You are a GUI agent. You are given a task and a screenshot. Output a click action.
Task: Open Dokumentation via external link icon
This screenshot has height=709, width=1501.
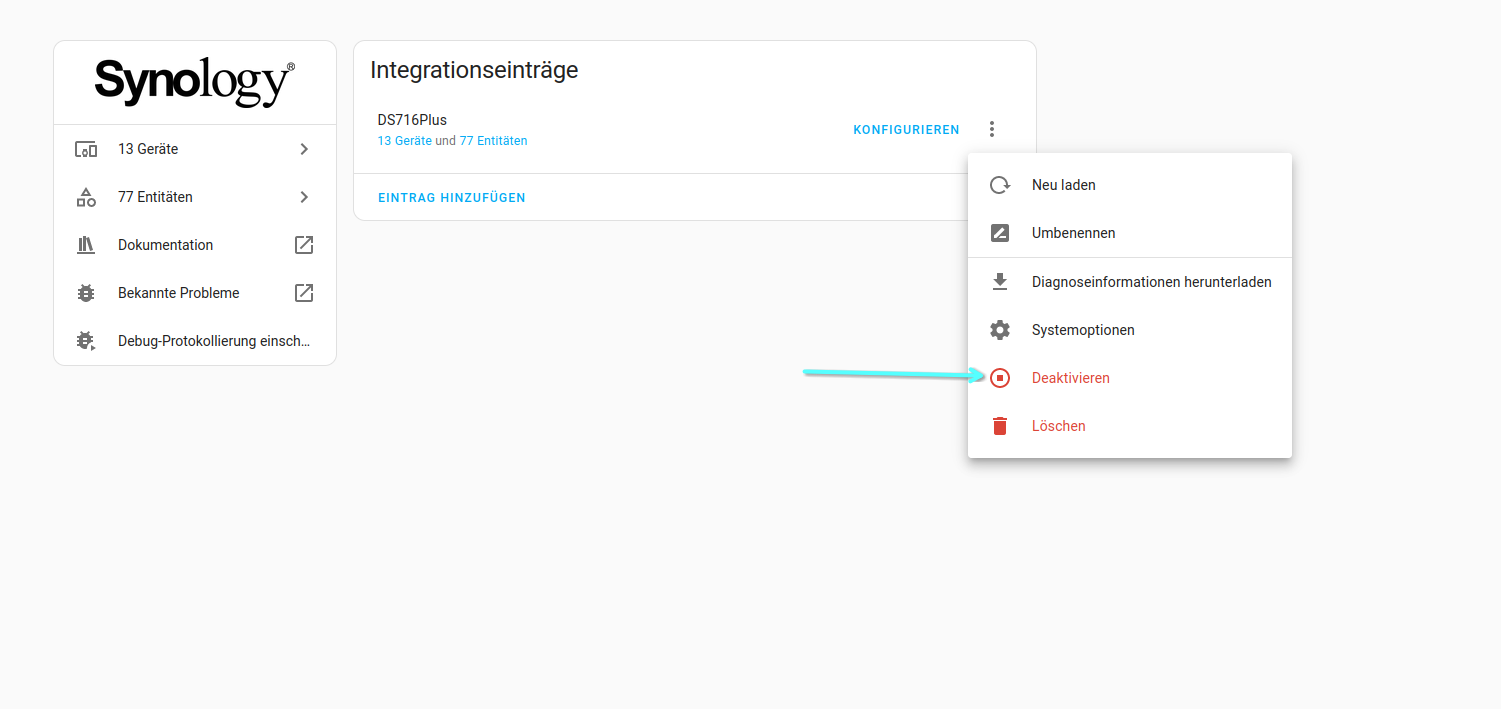coord(304,245)
